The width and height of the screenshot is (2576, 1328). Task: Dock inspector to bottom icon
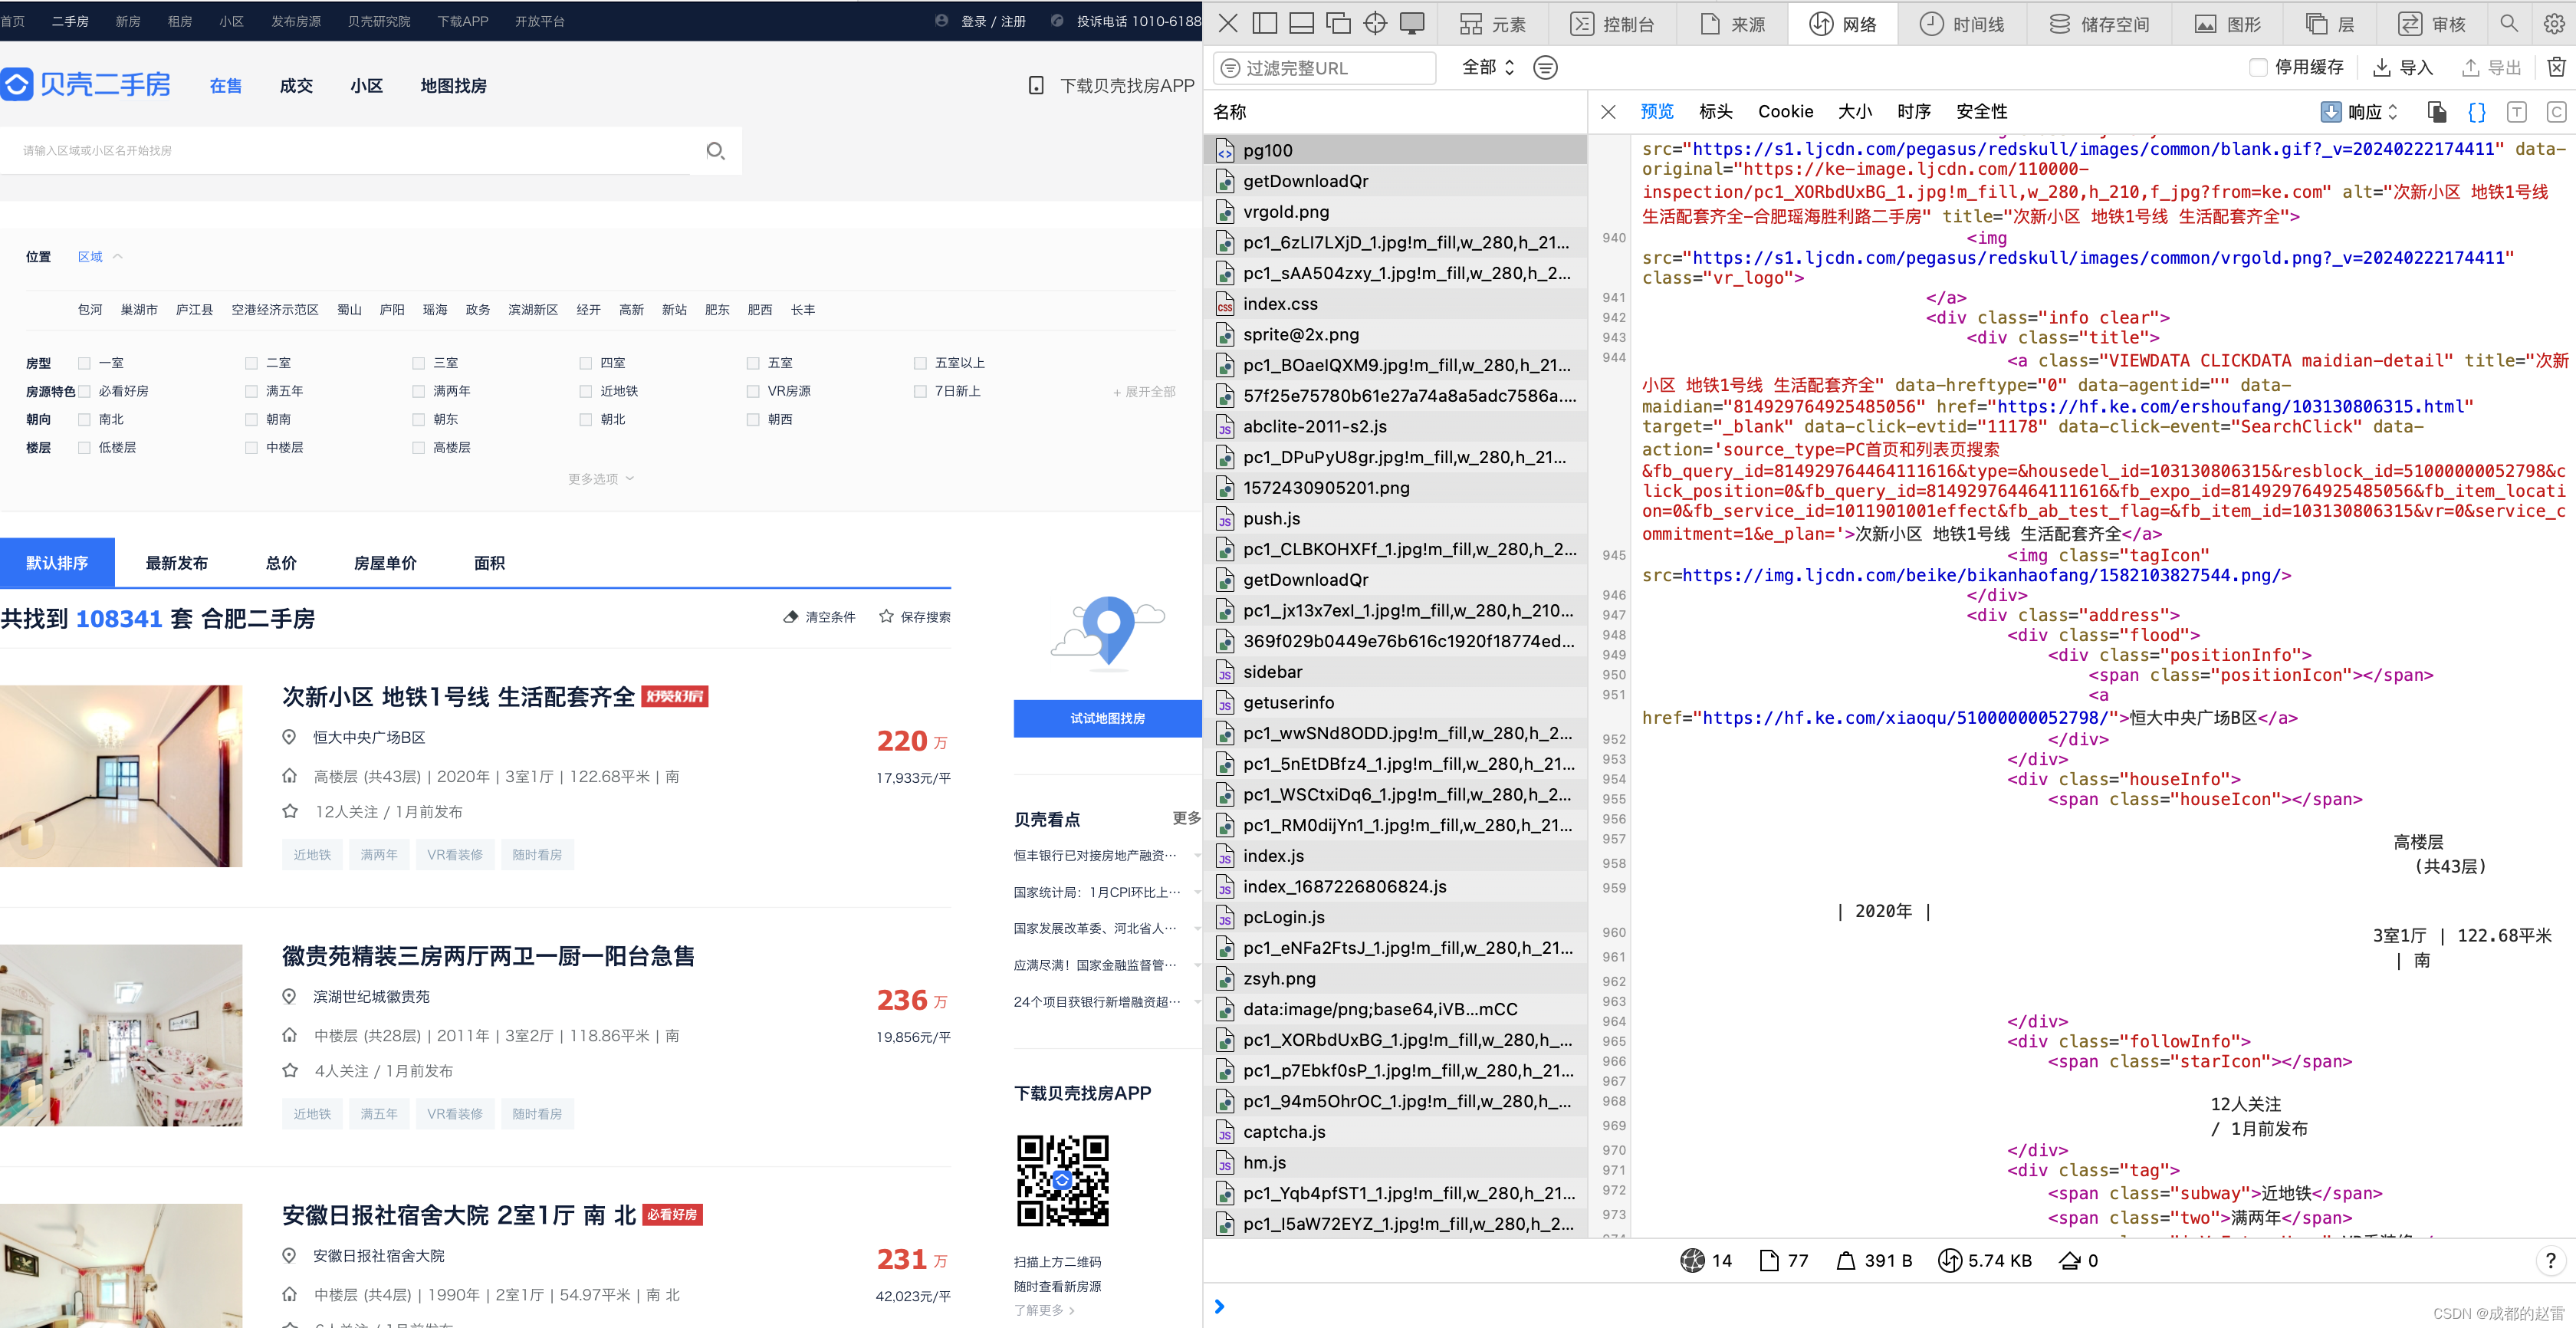1301,24
